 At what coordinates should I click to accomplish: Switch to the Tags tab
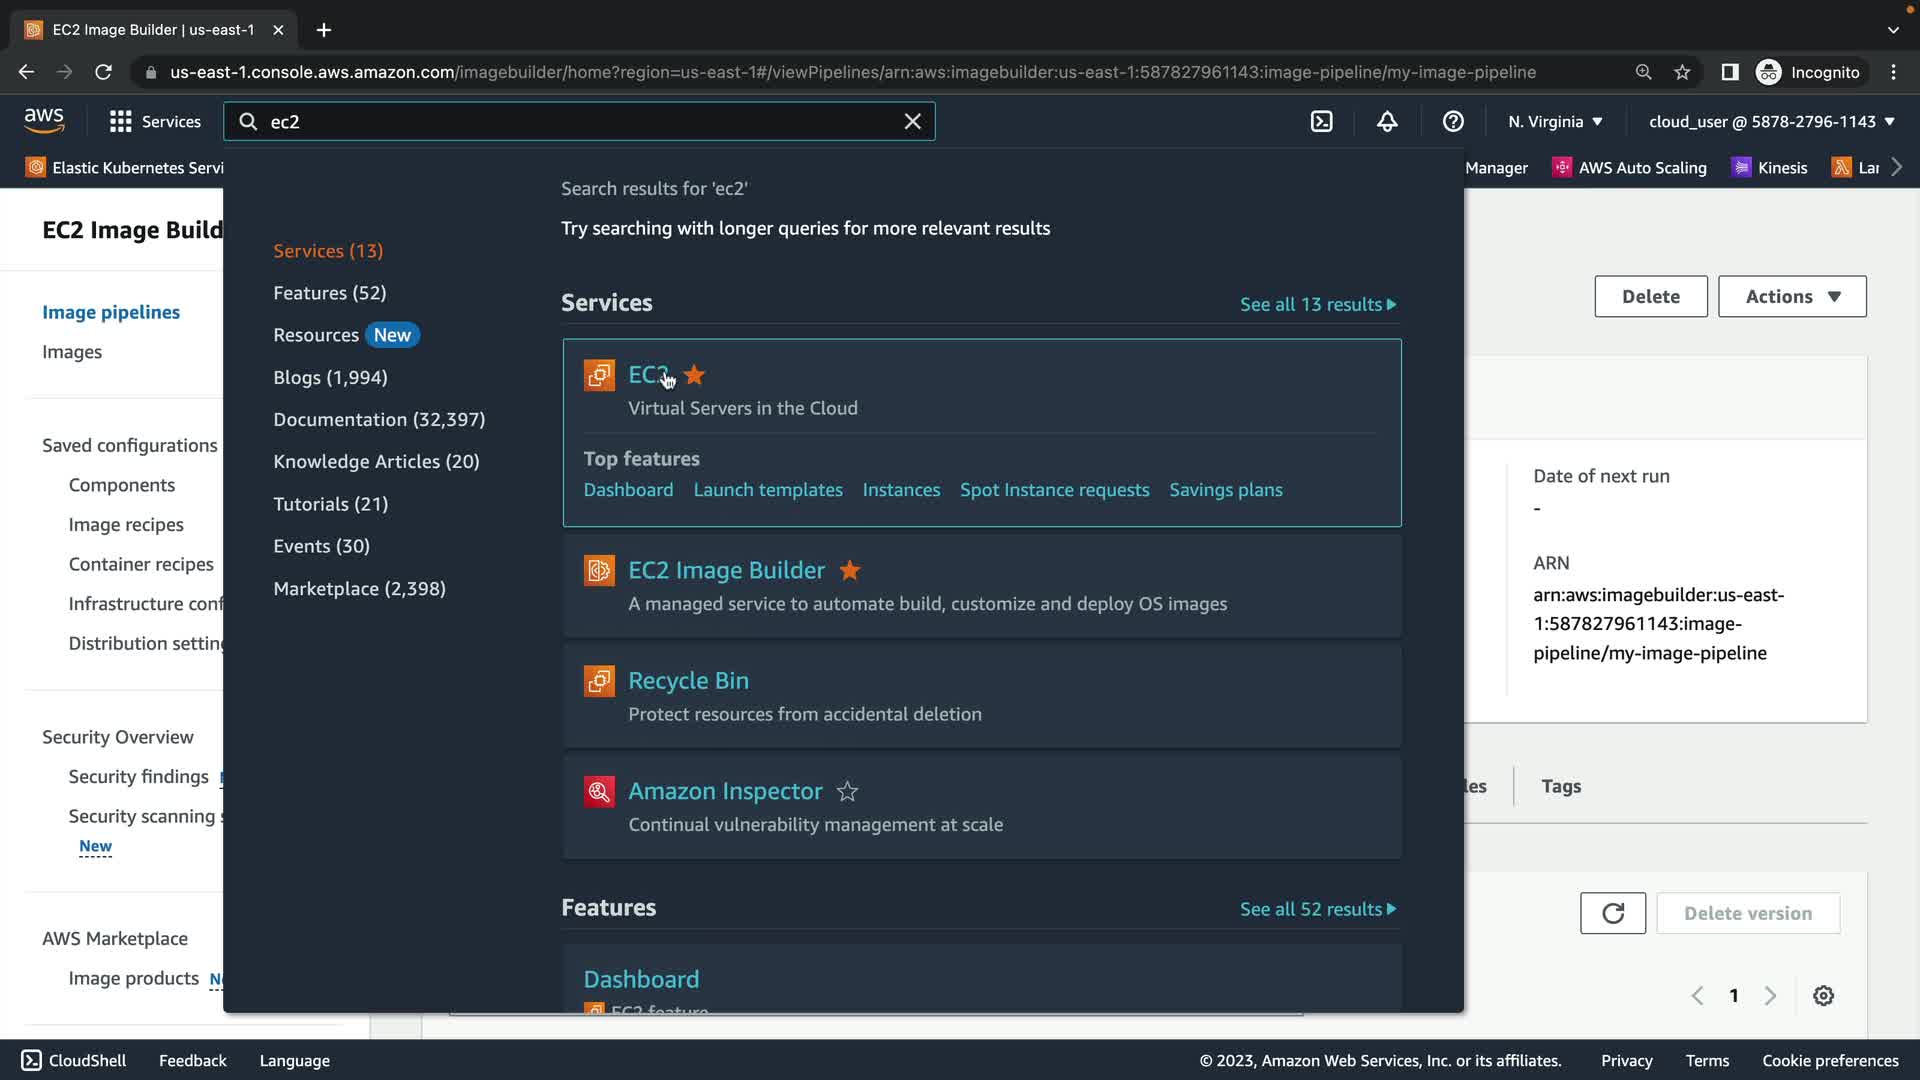pyautogui.click(x=1560, y=786)
